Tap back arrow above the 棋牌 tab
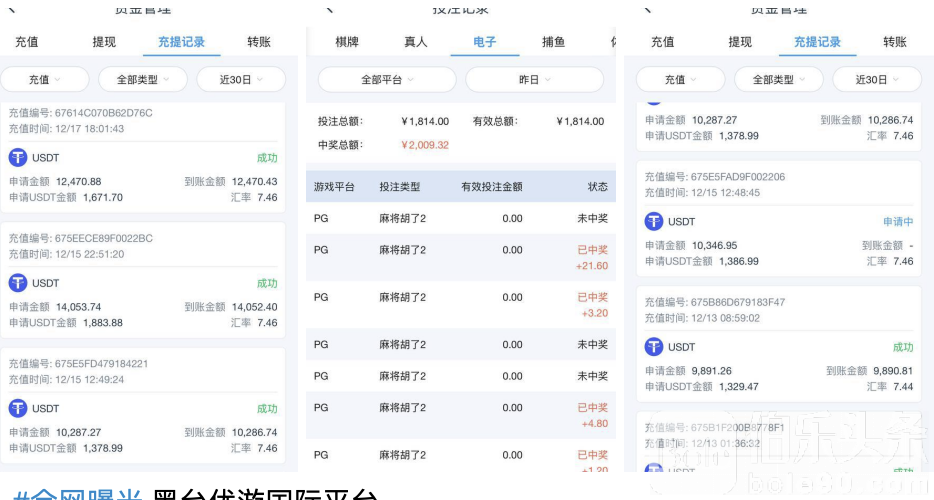 [329, 9]
